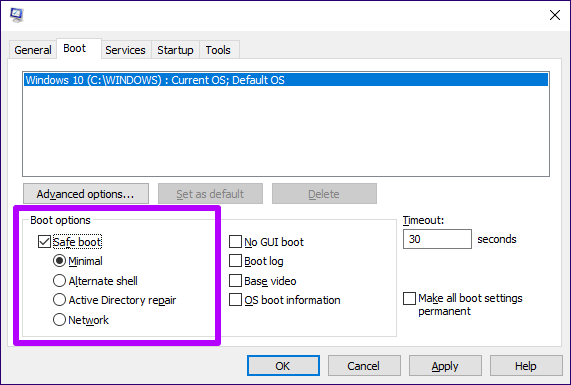Viewport: 571px width, 385px height.
Task: Check OS boot information box
Action: (x=235, y=300)
